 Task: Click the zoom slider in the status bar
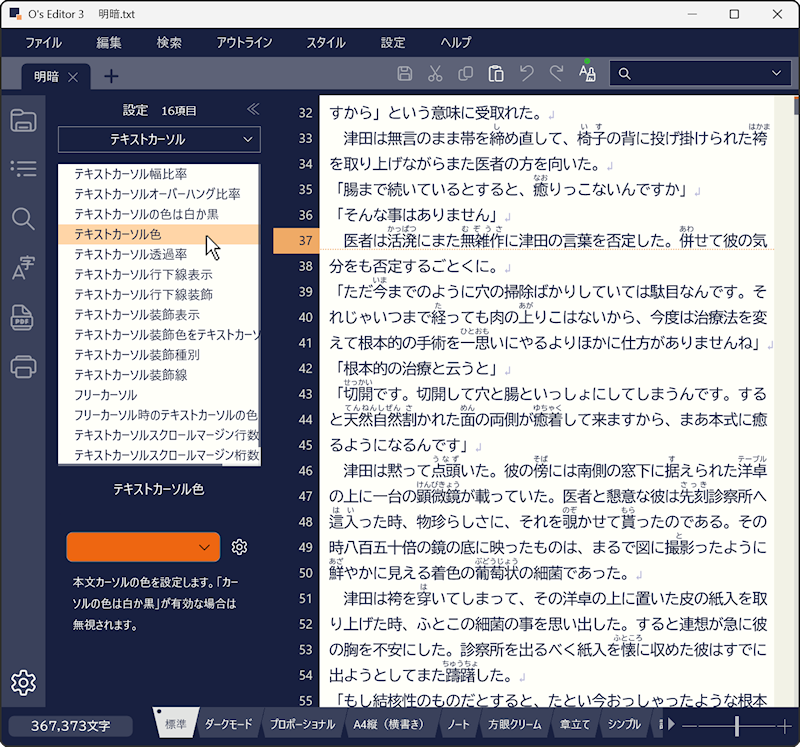click(x=737, y=725)
